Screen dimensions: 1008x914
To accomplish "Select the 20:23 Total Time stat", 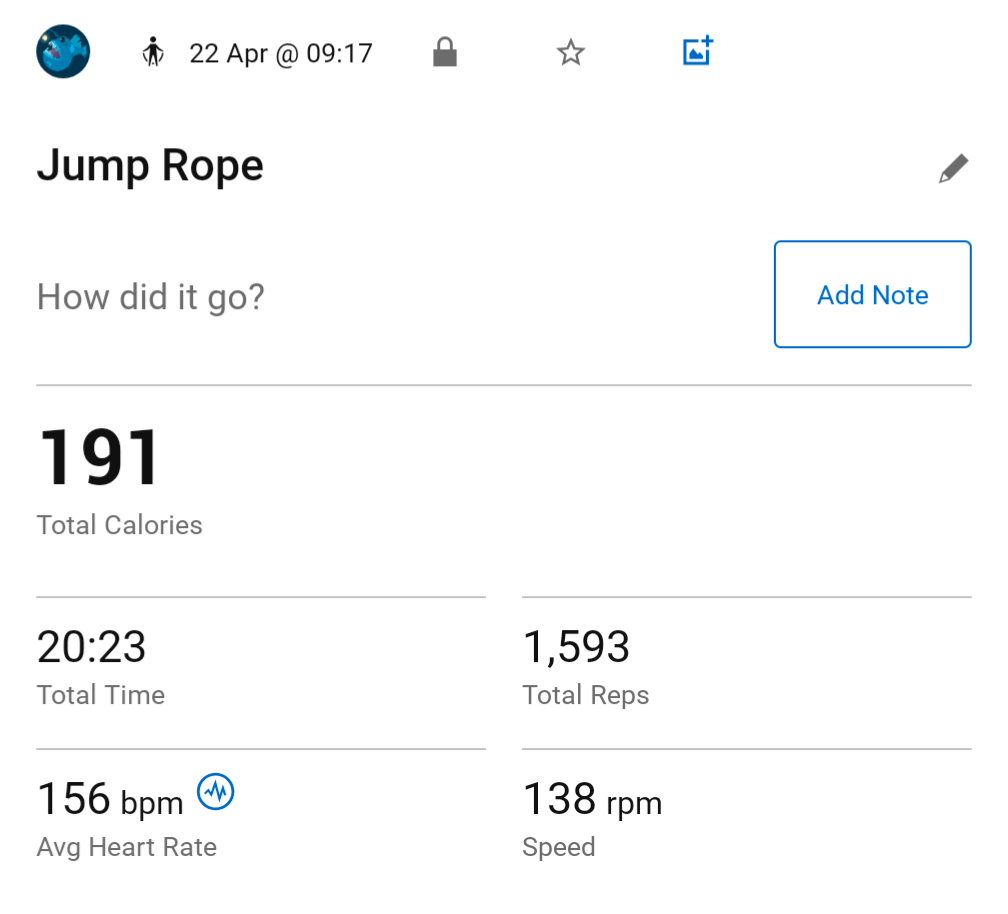I will click(92, 647).
